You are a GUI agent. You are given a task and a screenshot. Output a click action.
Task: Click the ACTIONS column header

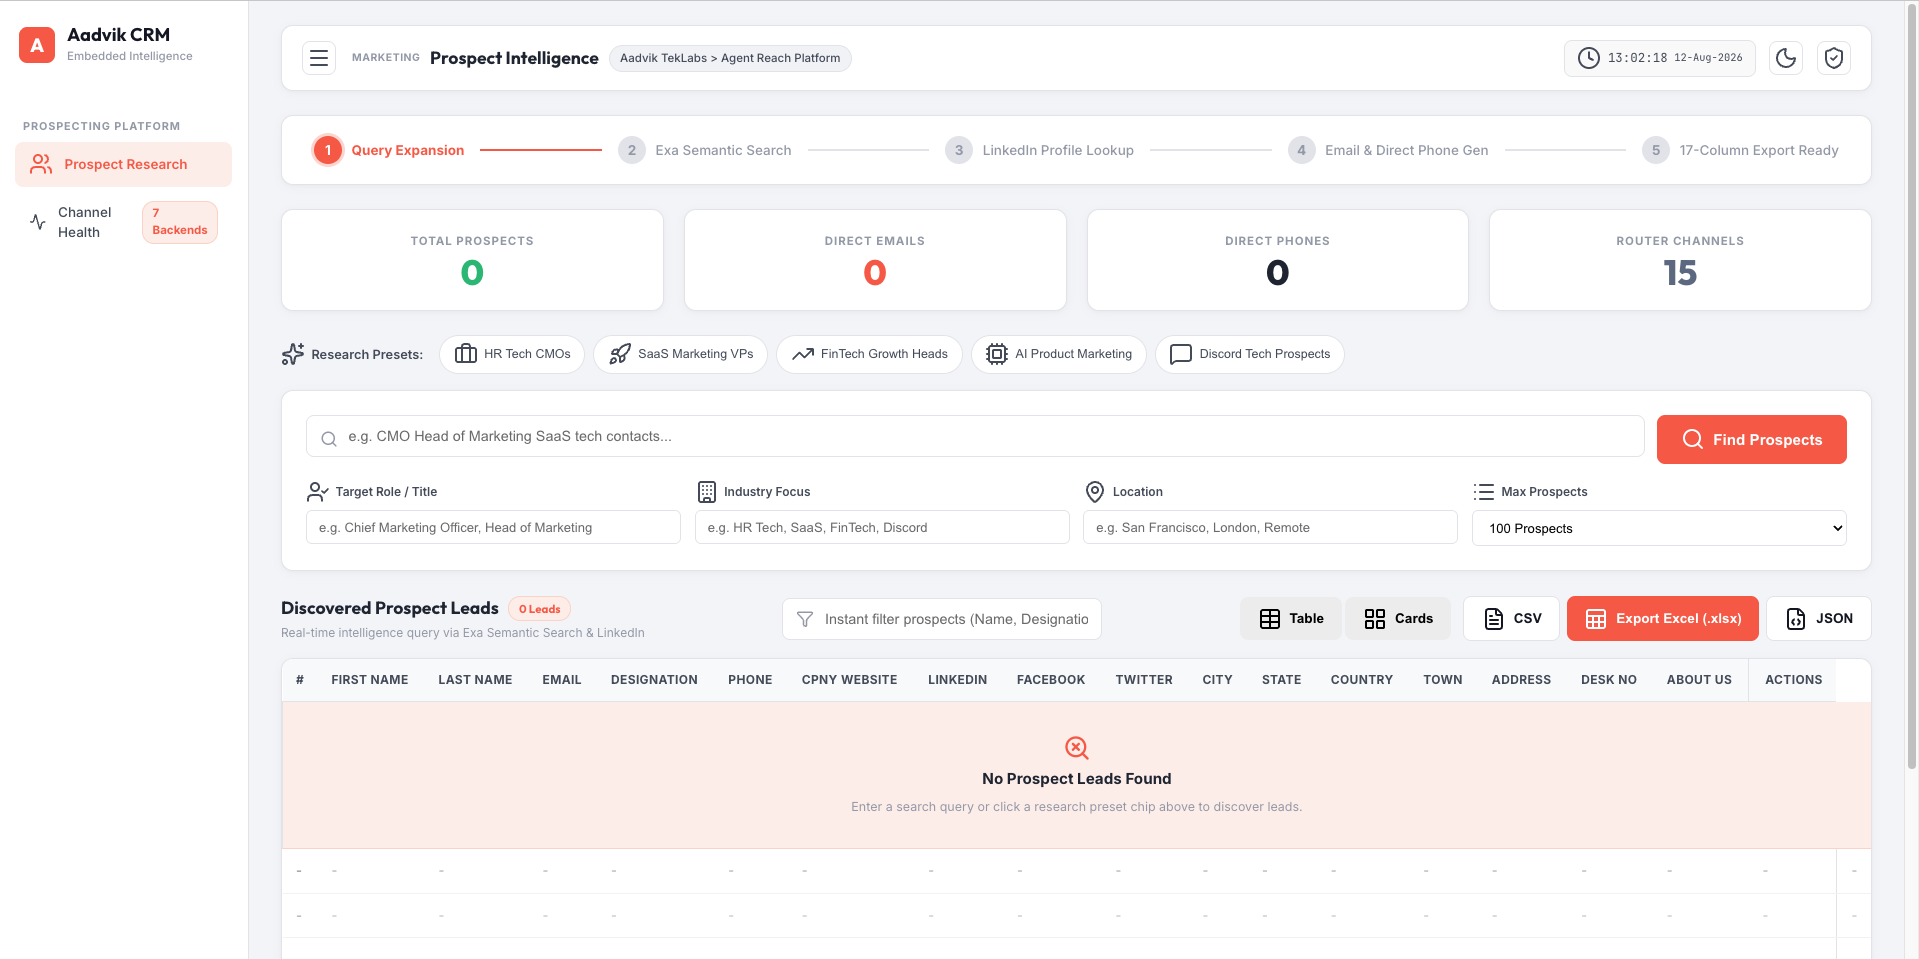coord(1793,680)
